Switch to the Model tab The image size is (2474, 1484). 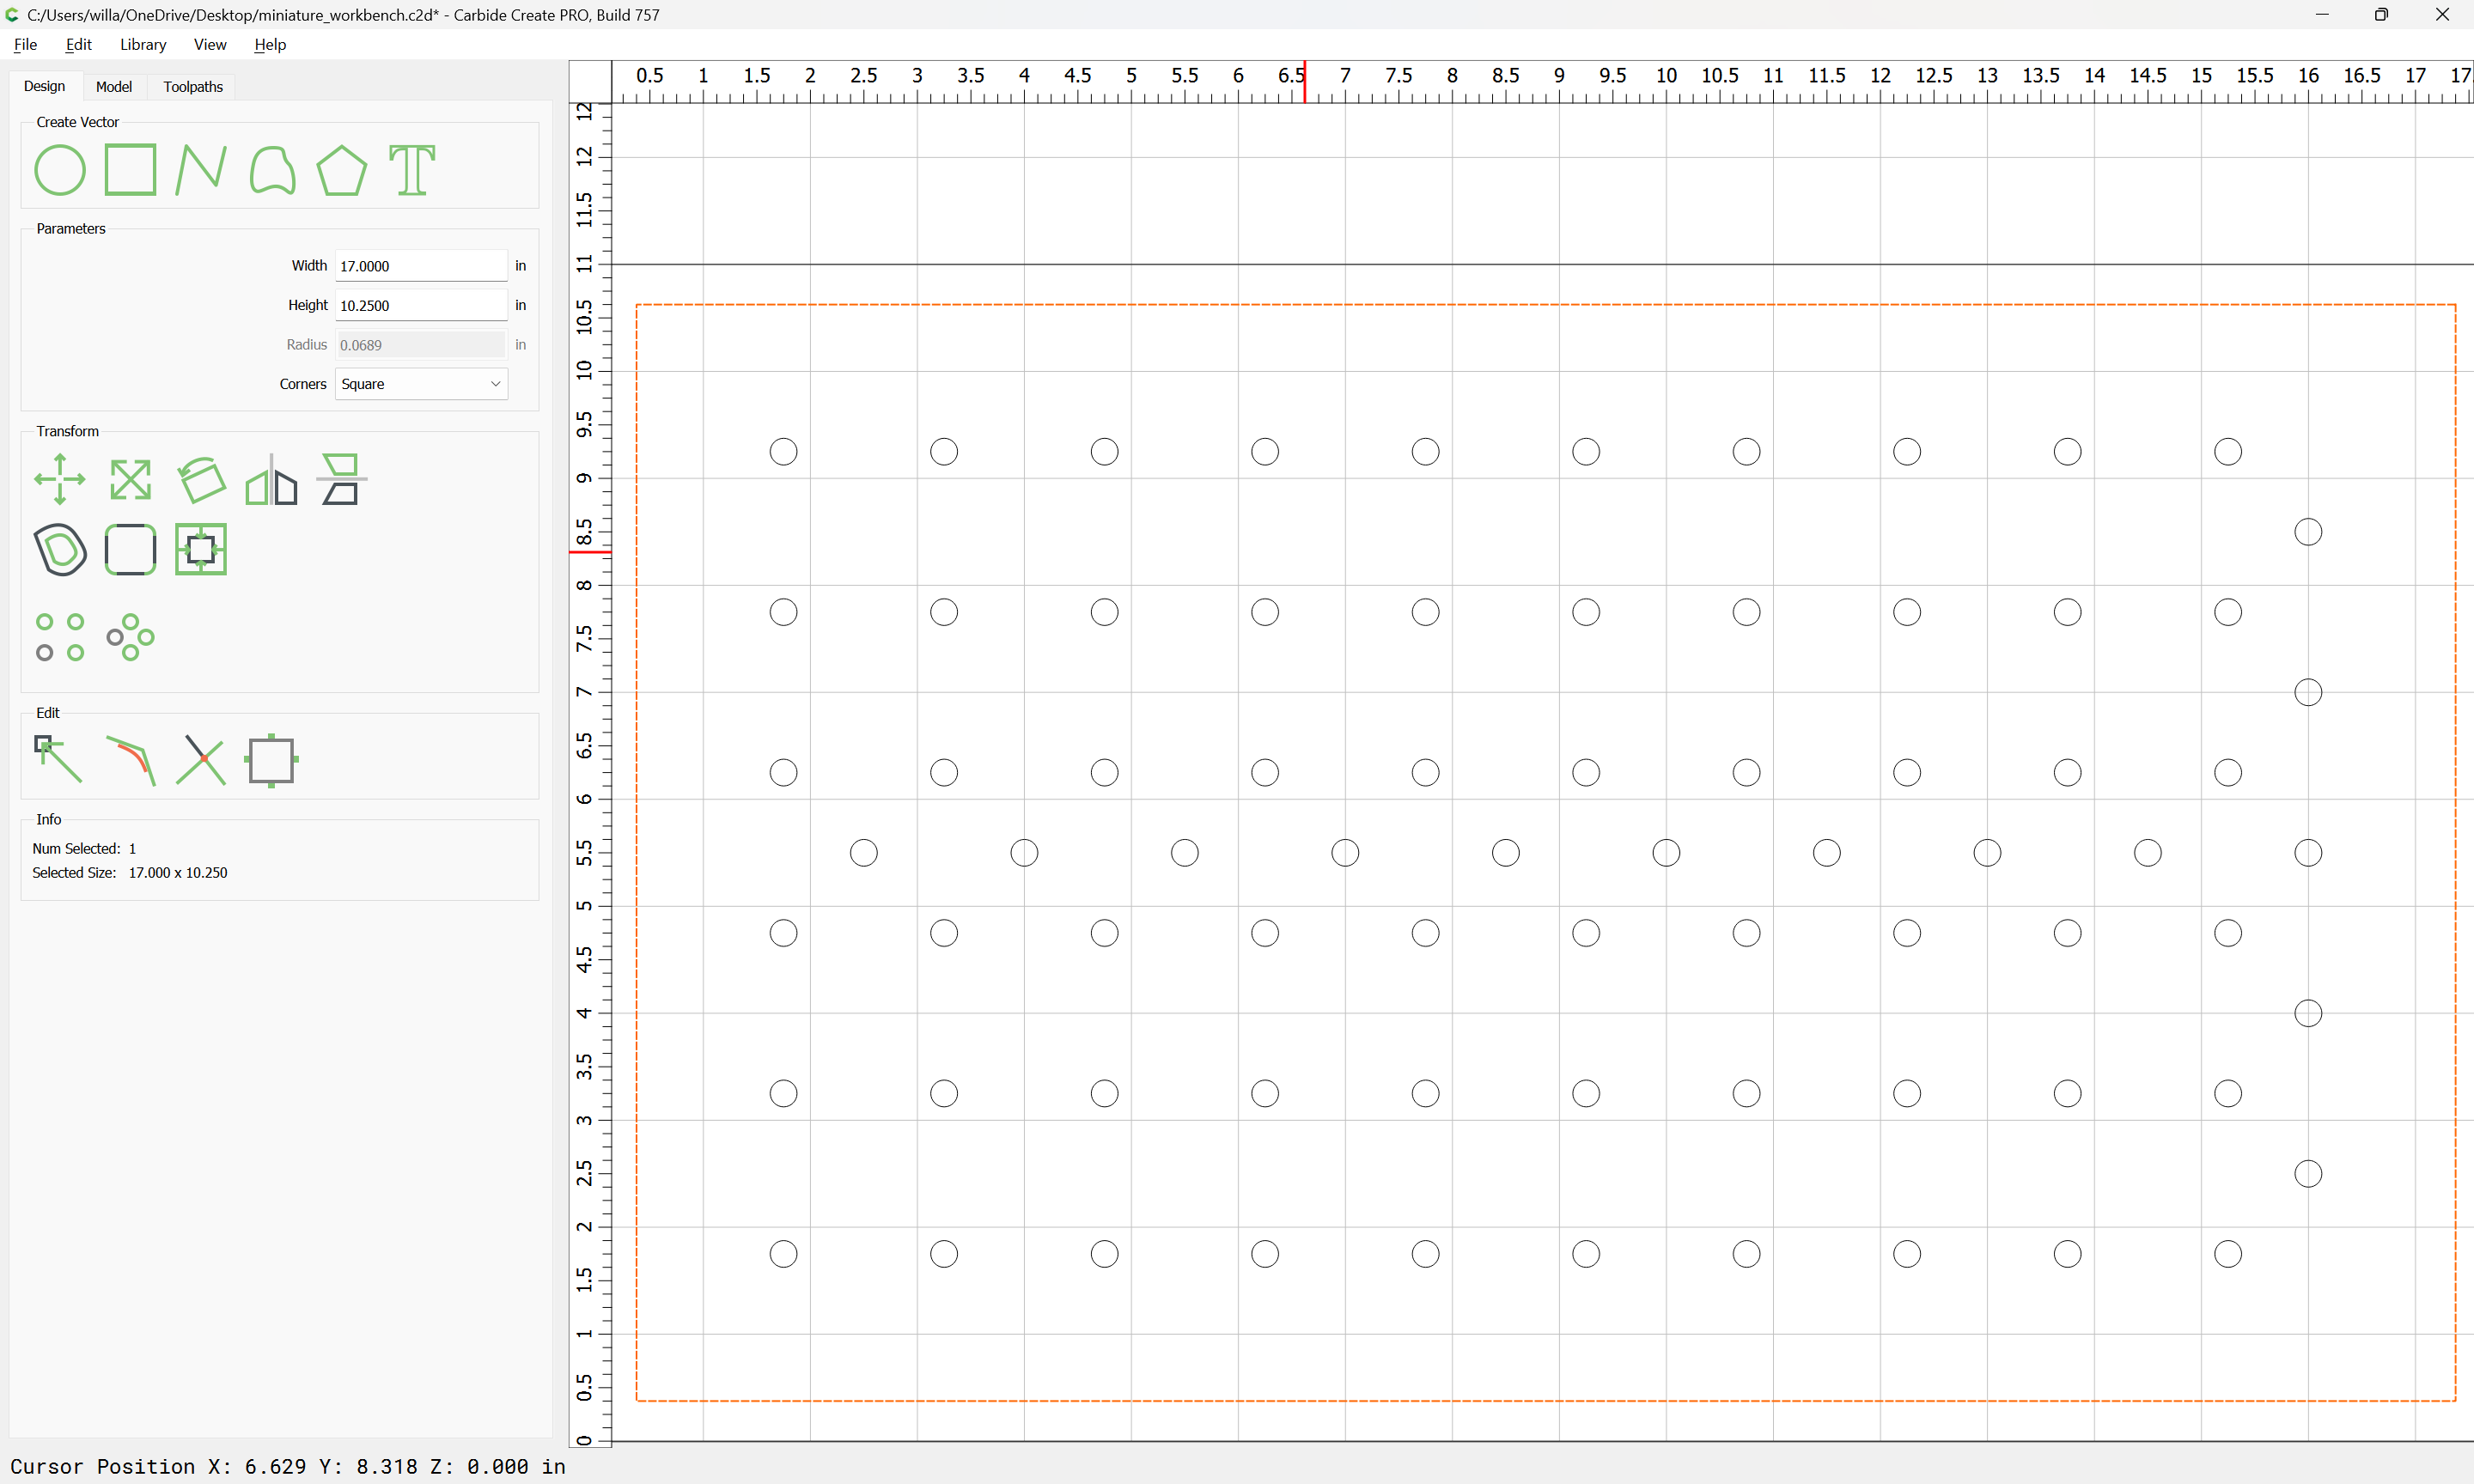(x=114, y=87)
